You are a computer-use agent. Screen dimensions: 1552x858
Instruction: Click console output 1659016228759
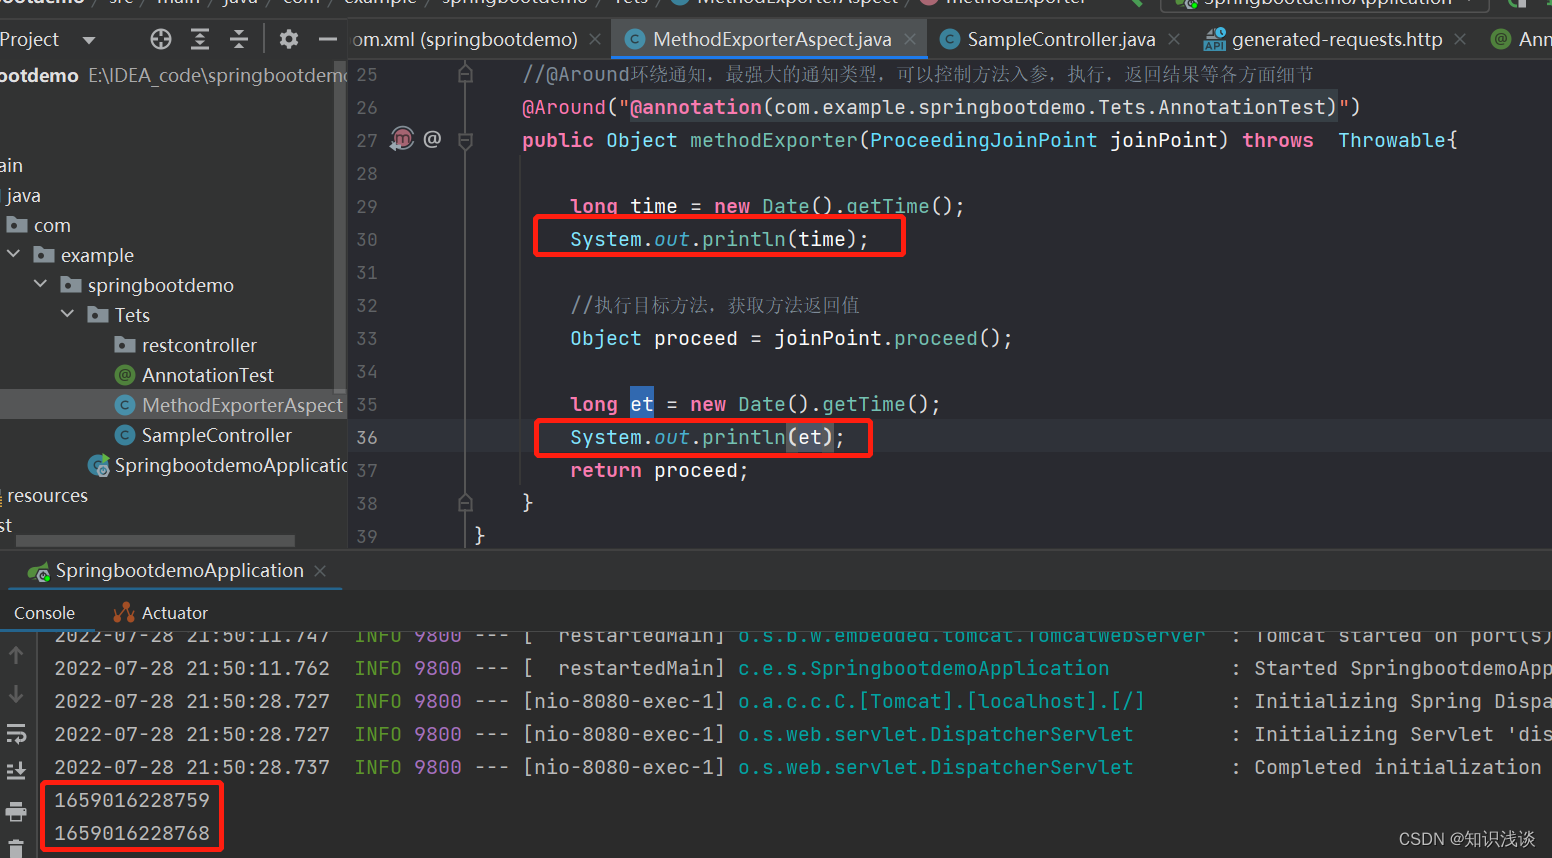[x=132, y=800]
